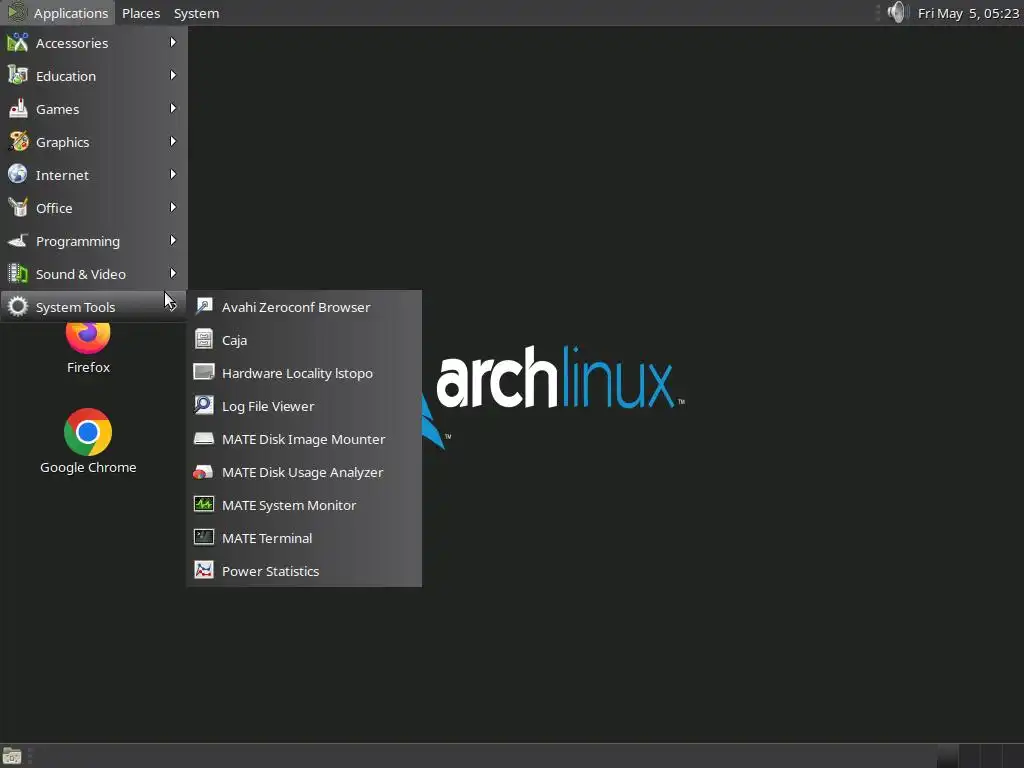Expand the Programming submenu arrow
Image resolution: width=1024 pixels, height=768 pixels.
point(173,240)
